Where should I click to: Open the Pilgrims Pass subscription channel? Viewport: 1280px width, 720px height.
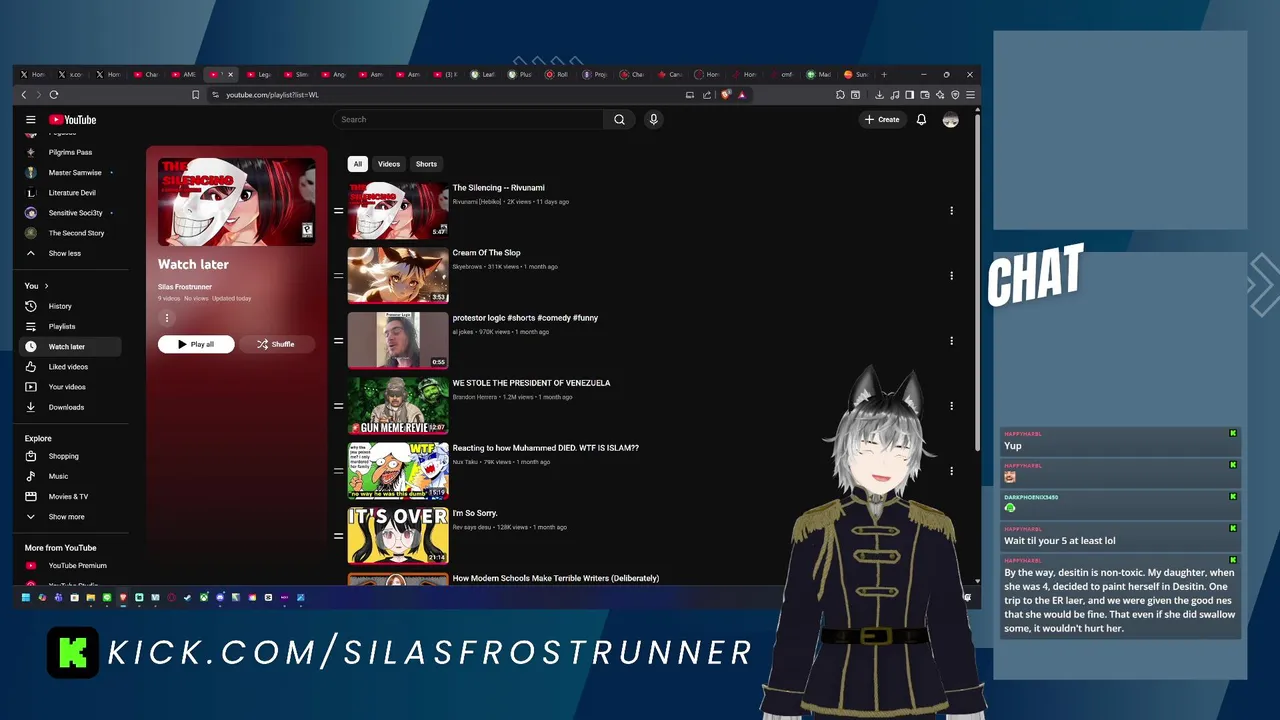tap(70, 152)
